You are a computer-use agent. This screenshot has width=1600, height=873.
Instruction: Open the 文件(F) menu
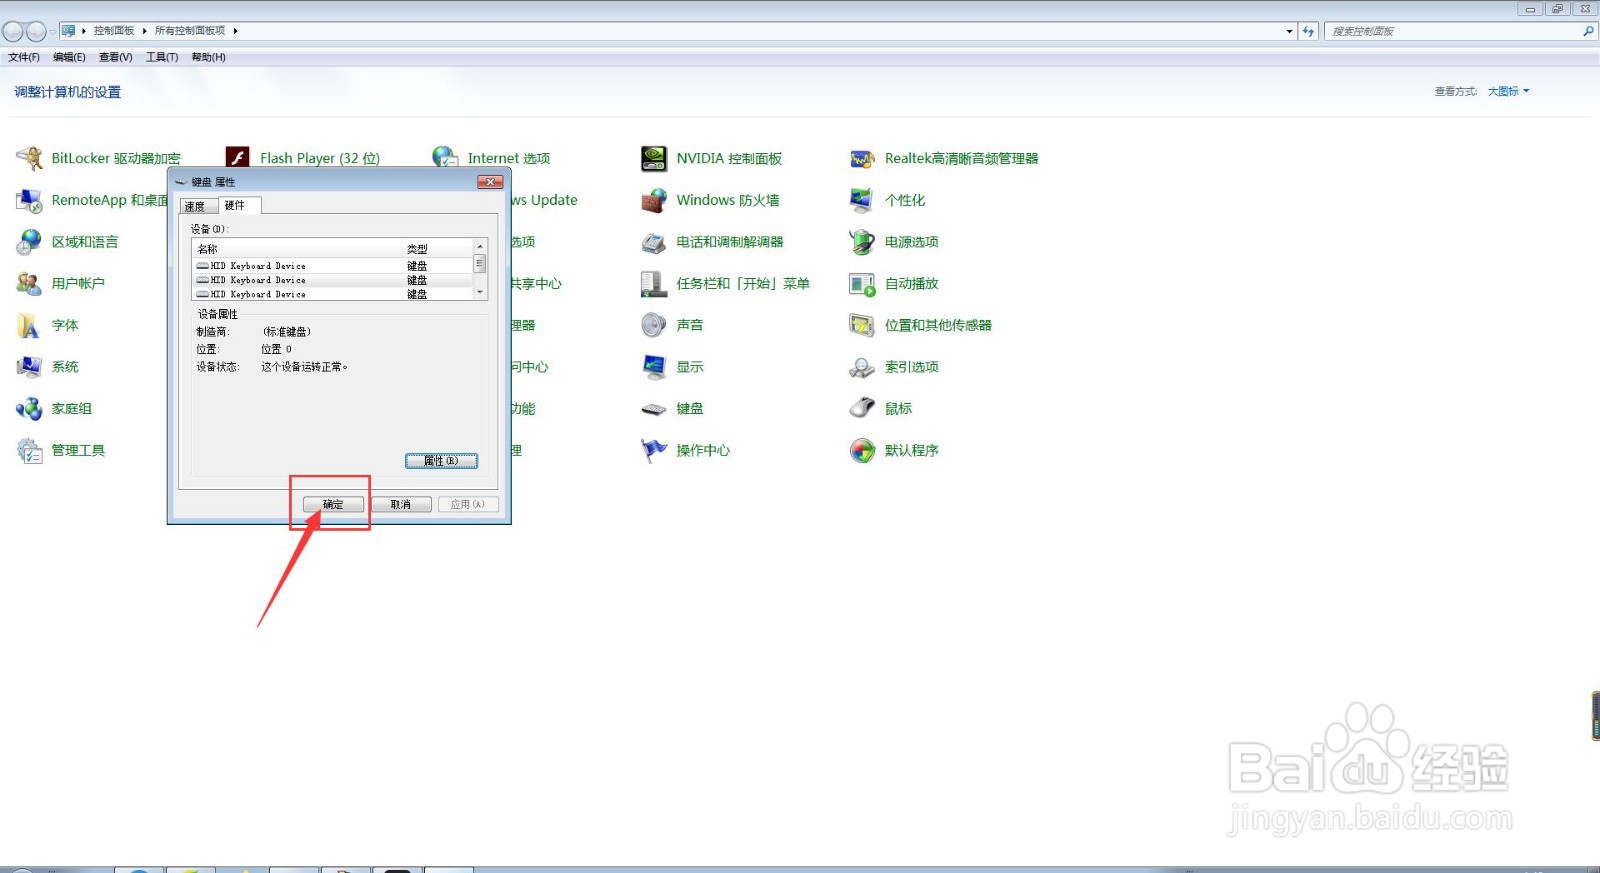(24, 57)
